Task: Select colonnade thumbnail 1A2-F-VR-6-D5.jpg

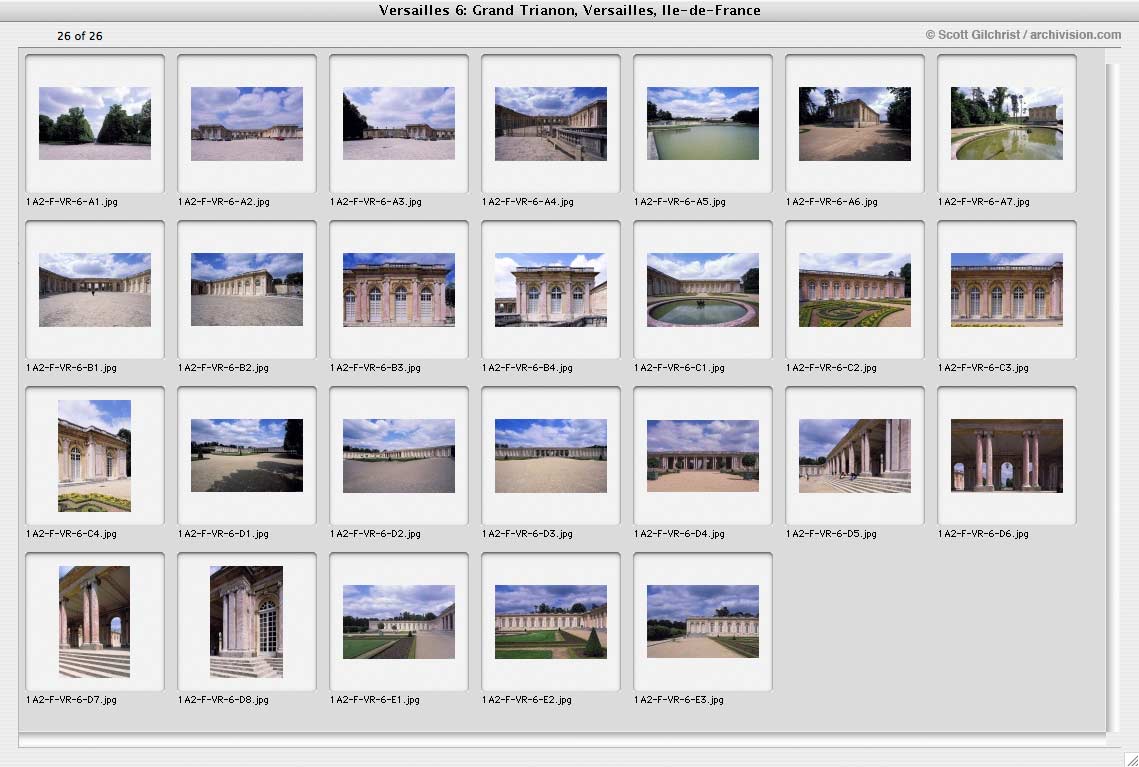Action: click(x=855, y=455)
